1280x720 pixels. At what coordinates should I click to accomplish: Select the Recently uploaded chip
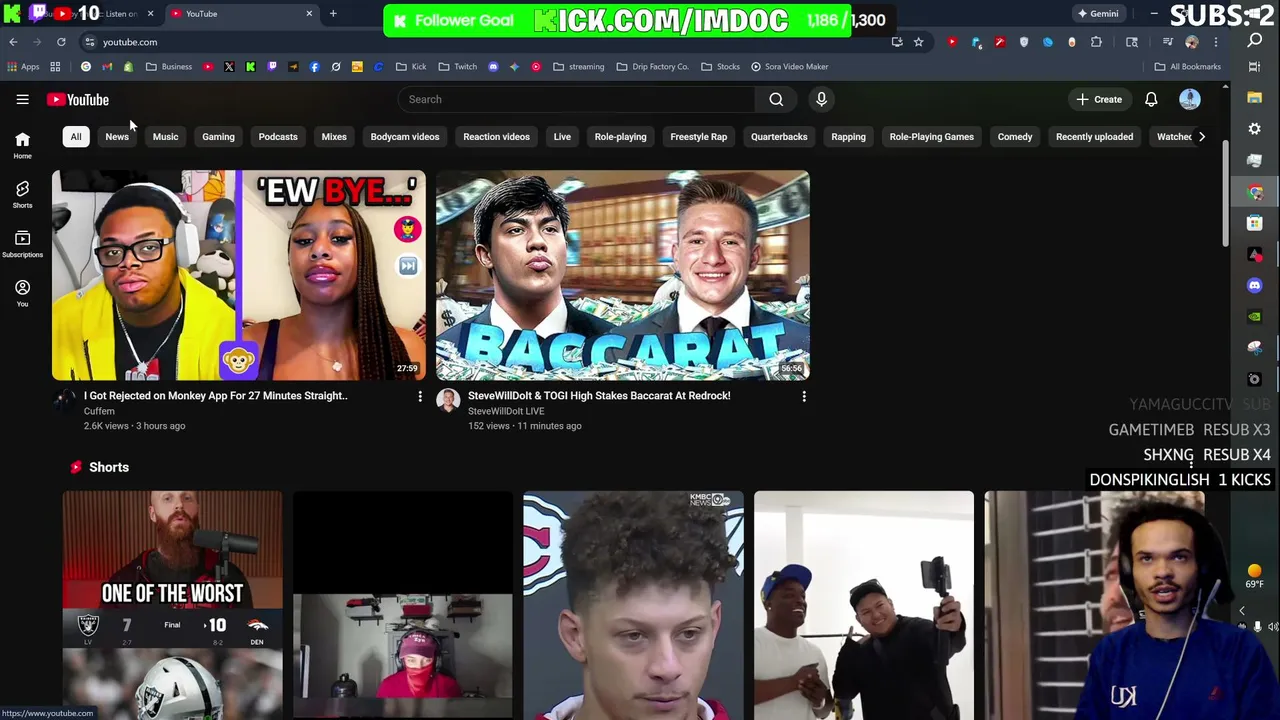[1094, 137]
